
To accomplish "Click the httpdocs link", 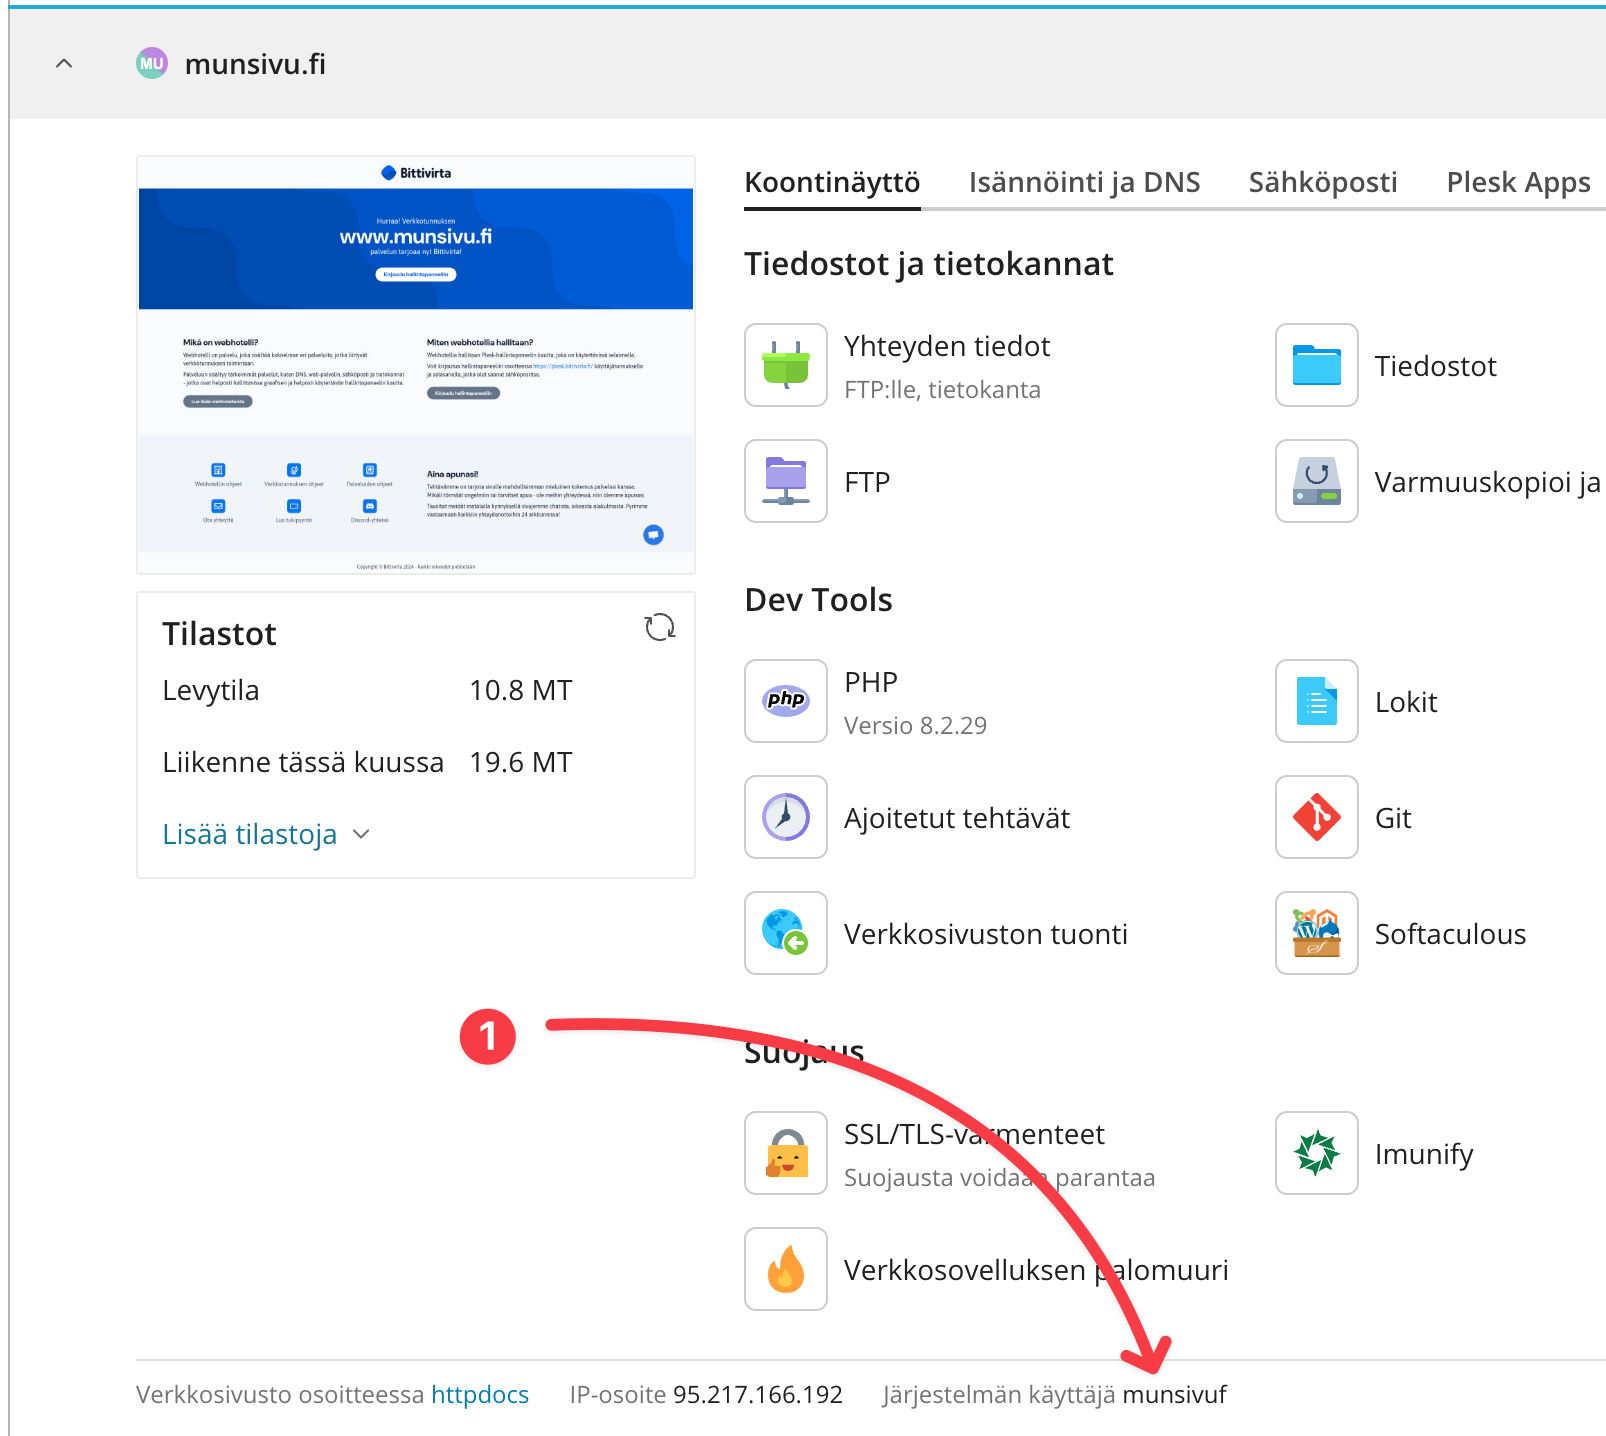I will tap(479, 1394).
